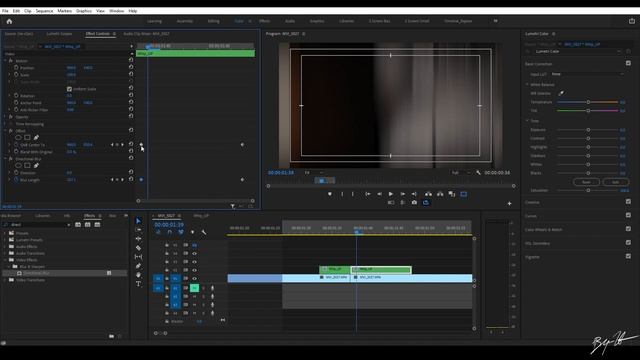Select the Type tool
This screenshot has width=640, height=360.
click(138, 284)
